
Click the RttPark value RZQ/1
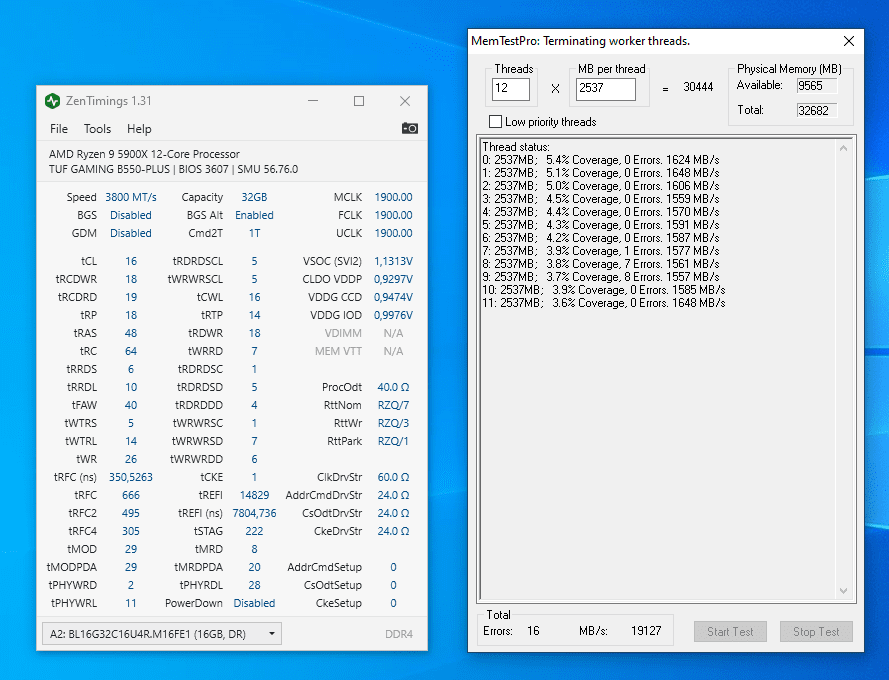coord(393,441)
